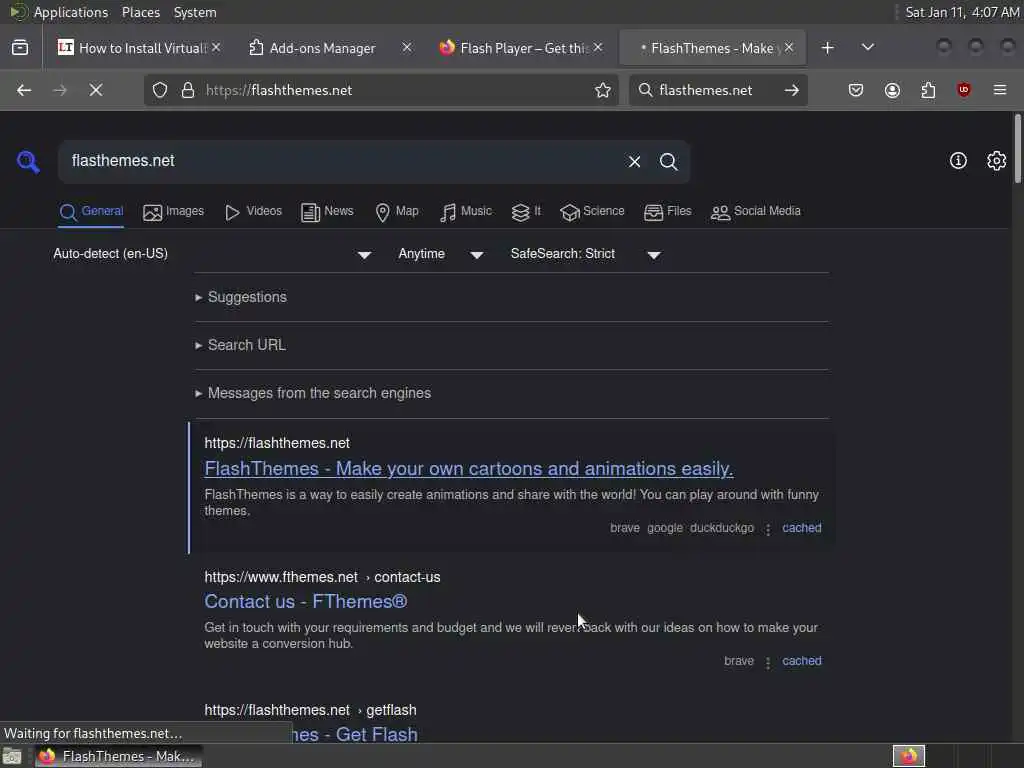
Task: Go back to the previous page
Action: tap(24, 90)
